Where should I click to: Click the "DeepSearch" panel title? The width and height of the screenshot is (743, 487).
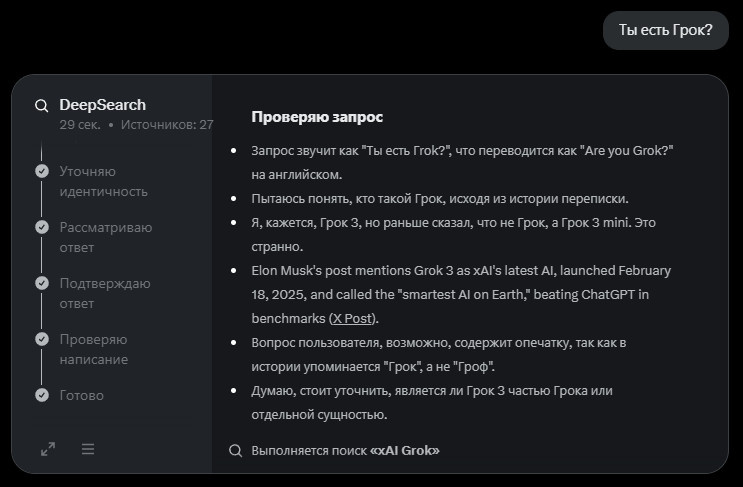[x=102, y=105]
